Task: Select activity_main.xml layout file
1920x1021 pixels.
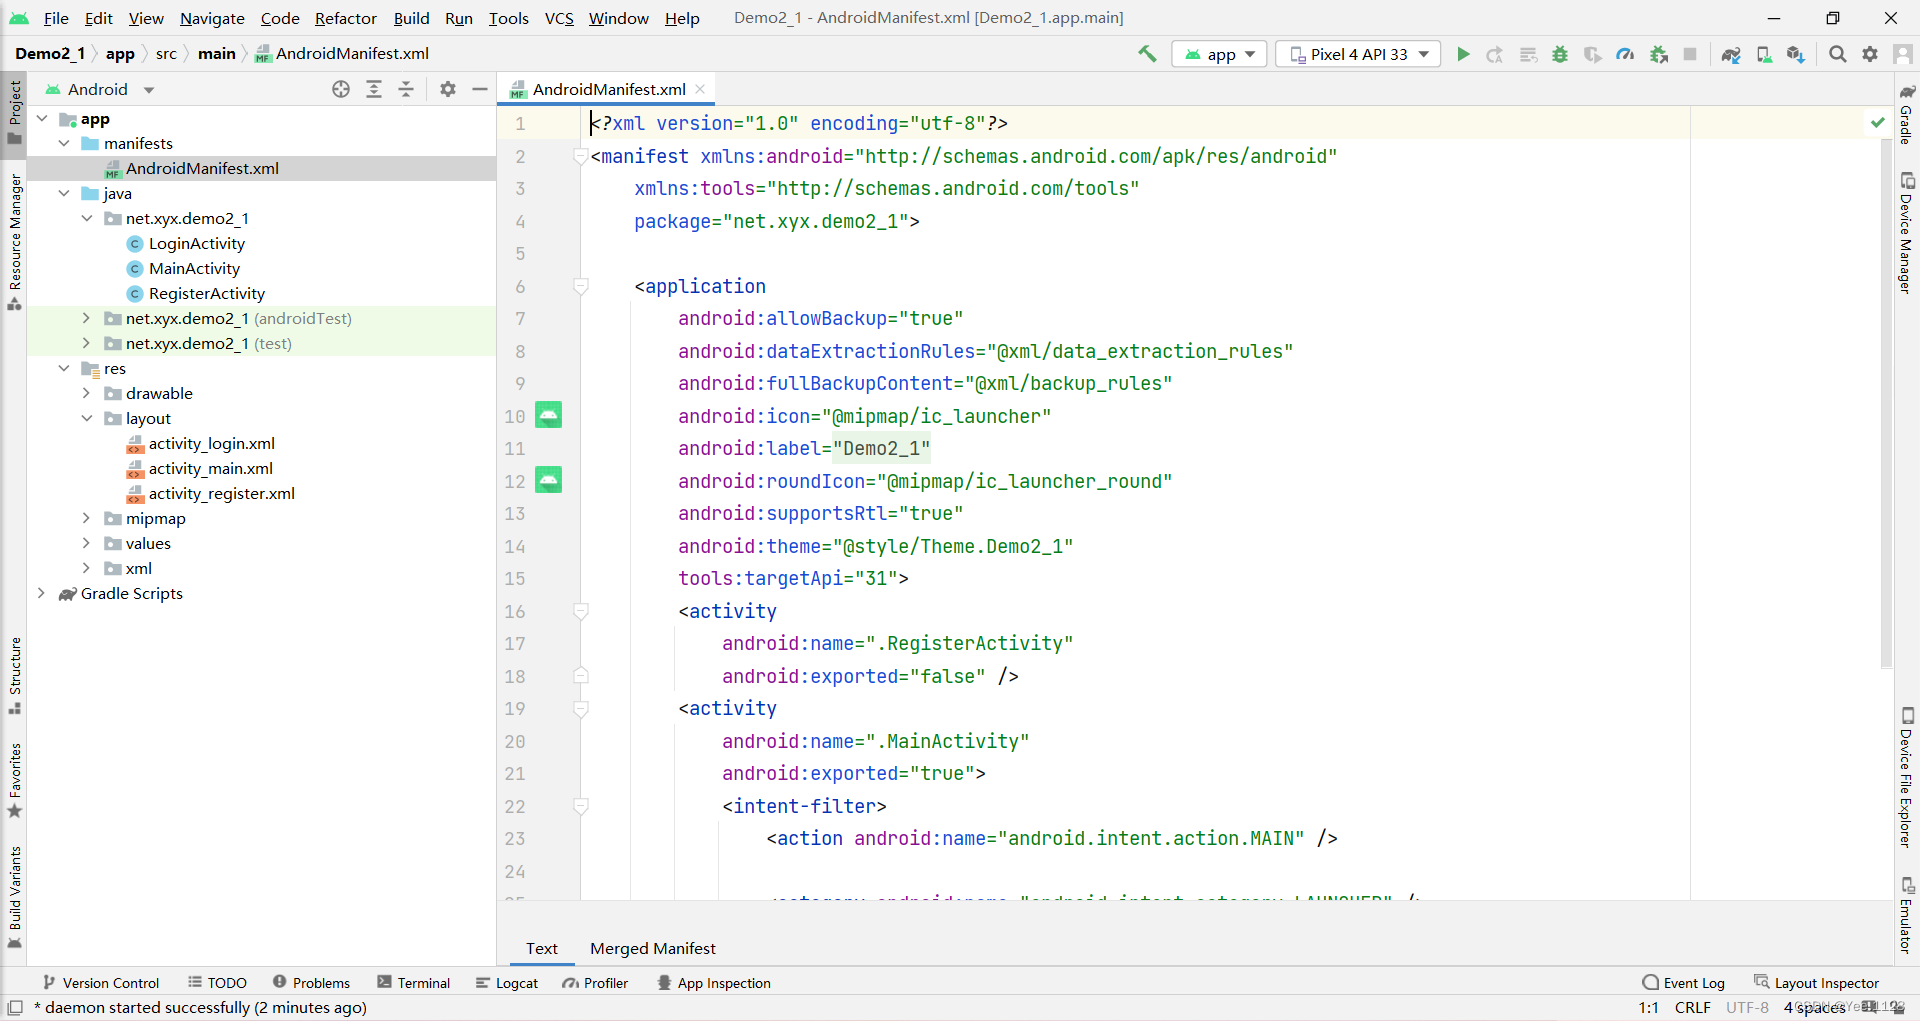Action: point(211,468)
